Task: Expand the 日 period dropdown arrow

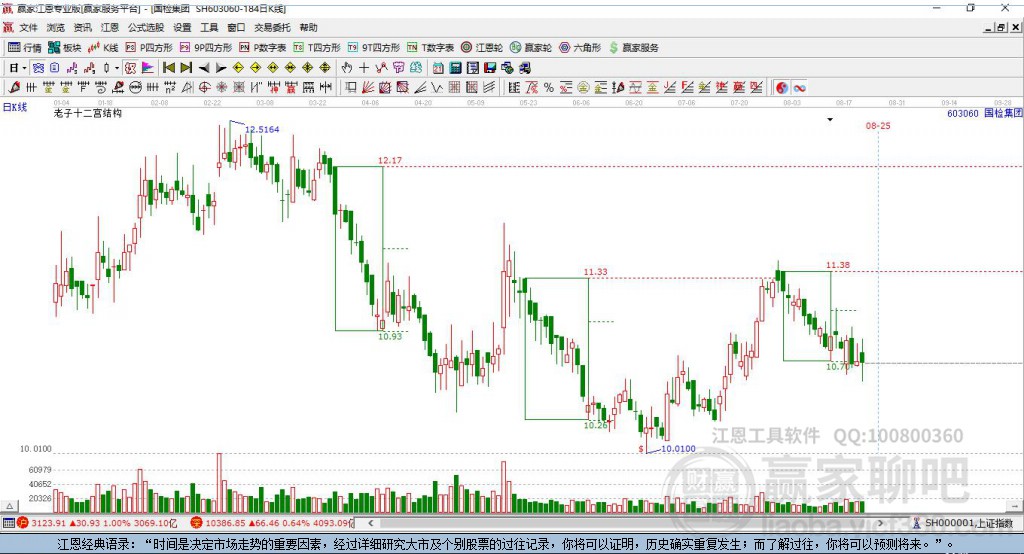Action: click(24, 68)
